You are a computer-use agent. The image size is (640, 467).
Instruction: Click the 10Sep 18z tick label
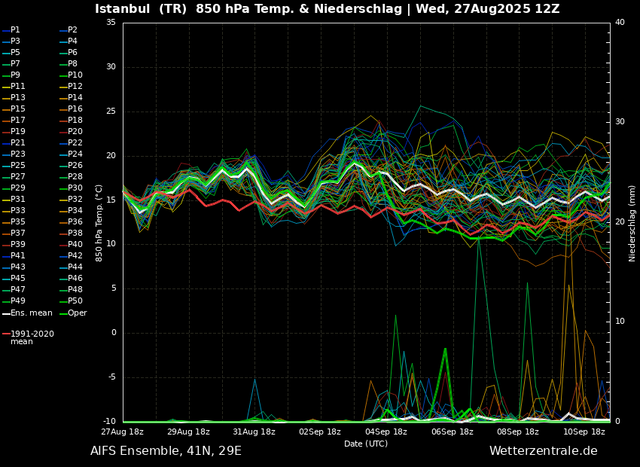584,432
